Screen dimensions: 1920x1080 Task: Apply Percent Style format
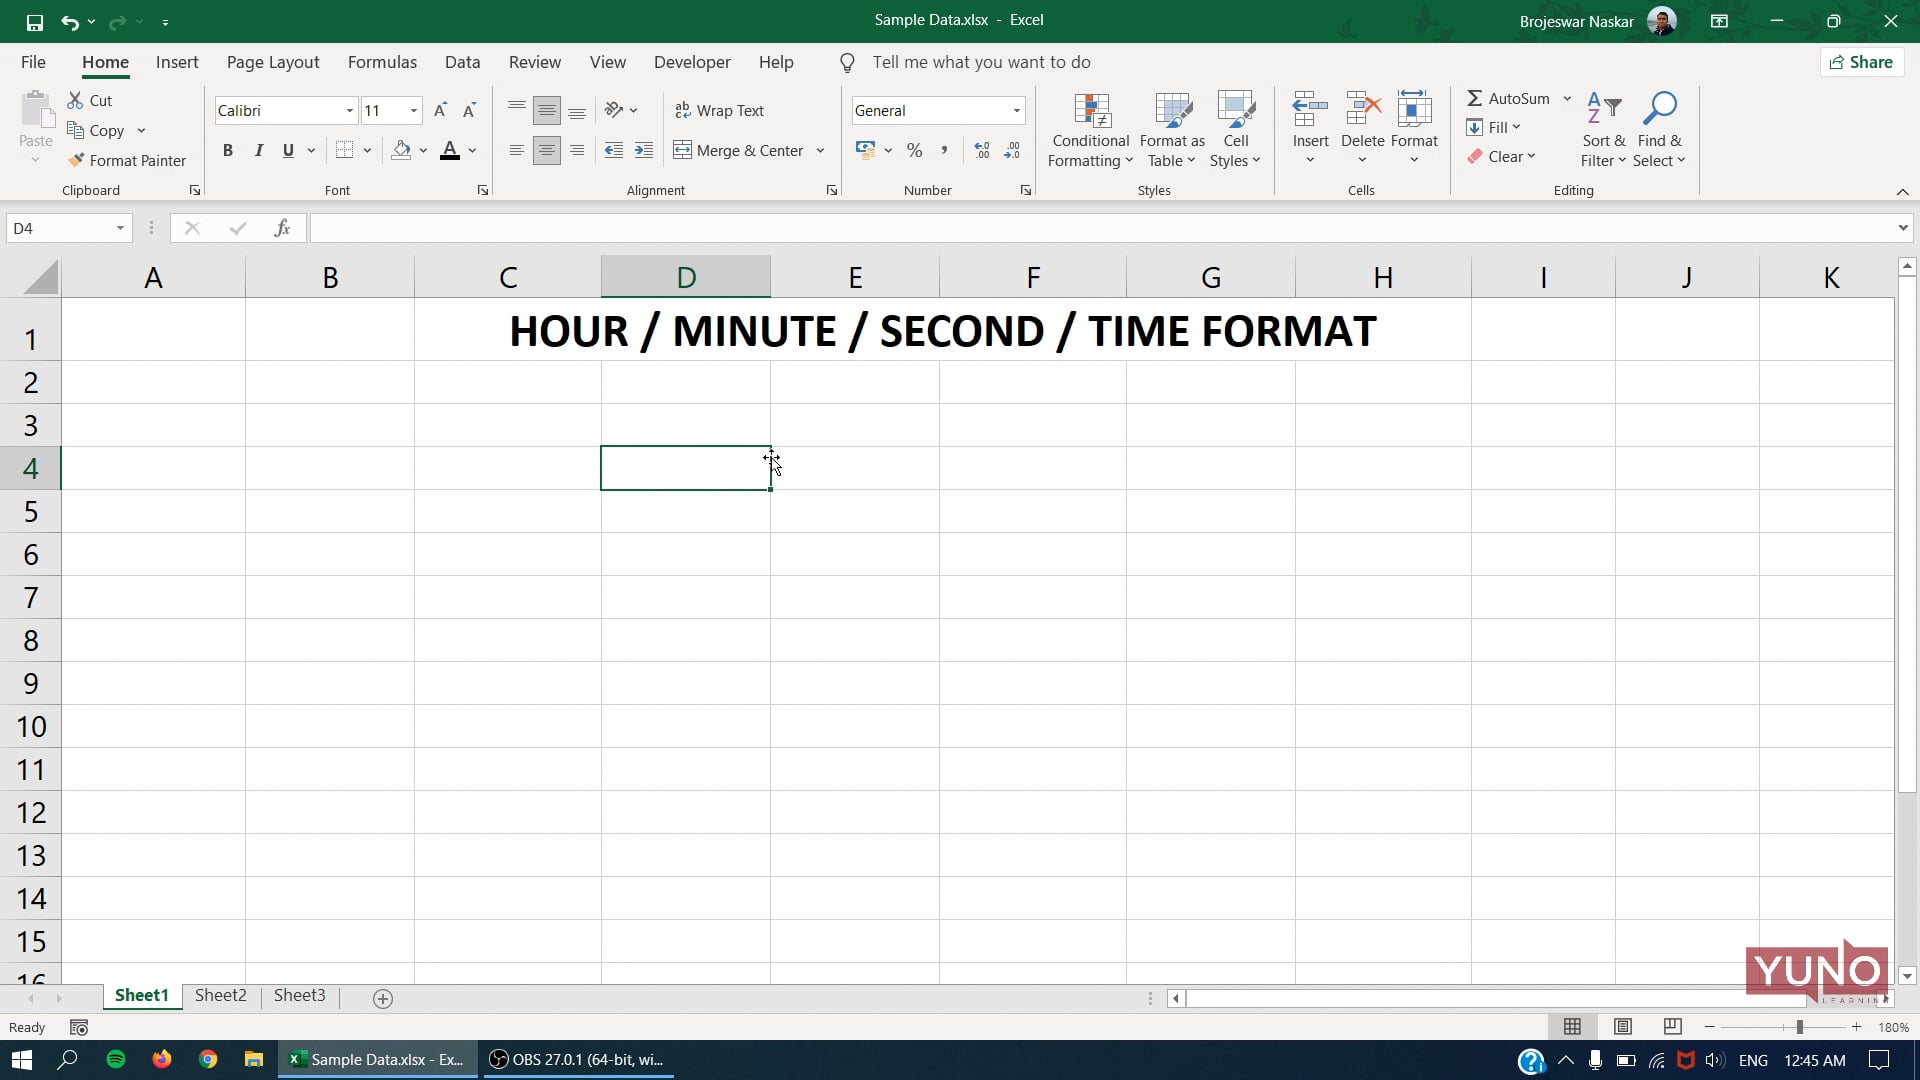pos(914,150)
